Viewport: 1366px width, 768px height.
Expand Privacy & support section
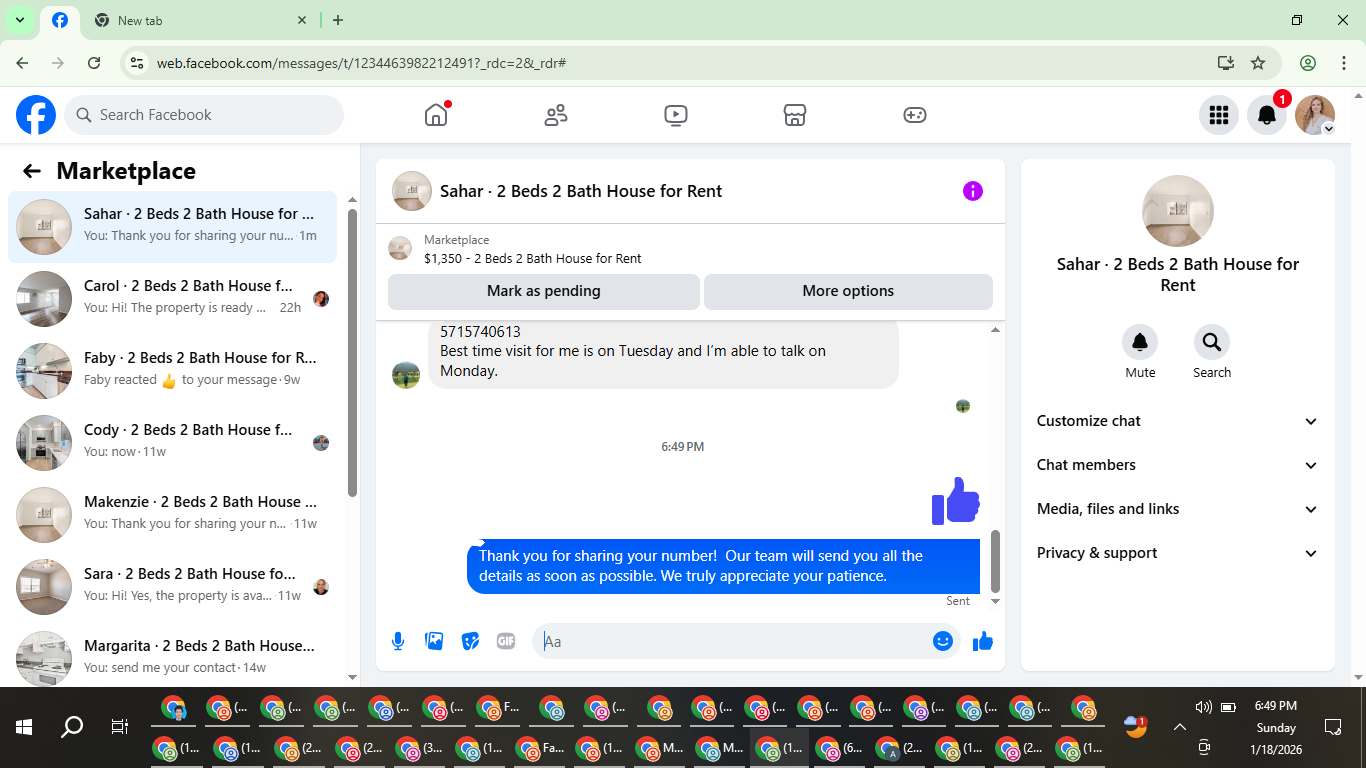(x=1178, y=553)
